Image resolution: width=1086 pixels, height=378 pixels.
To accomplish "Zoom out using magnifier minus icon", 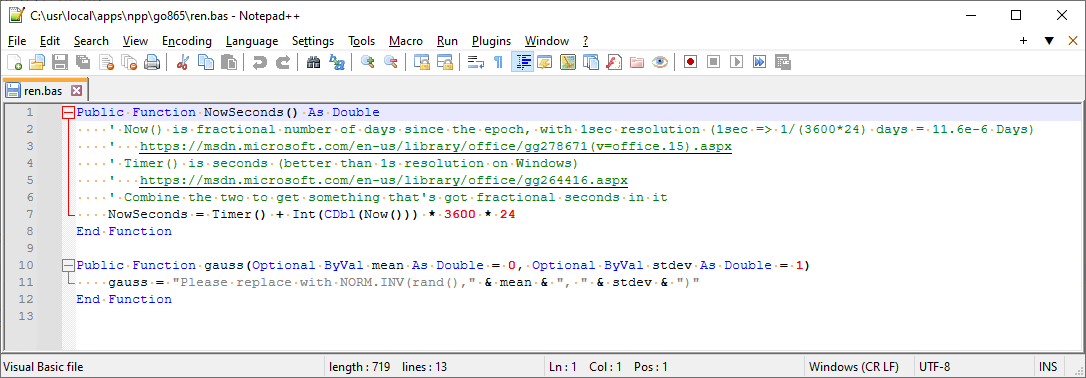I will point(390,62).
